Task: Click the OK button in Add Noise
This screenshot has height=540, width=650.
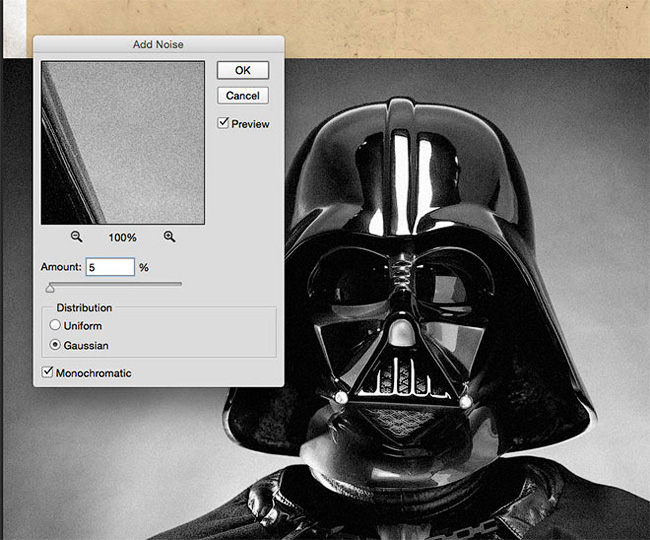Action: coord(243,70)
